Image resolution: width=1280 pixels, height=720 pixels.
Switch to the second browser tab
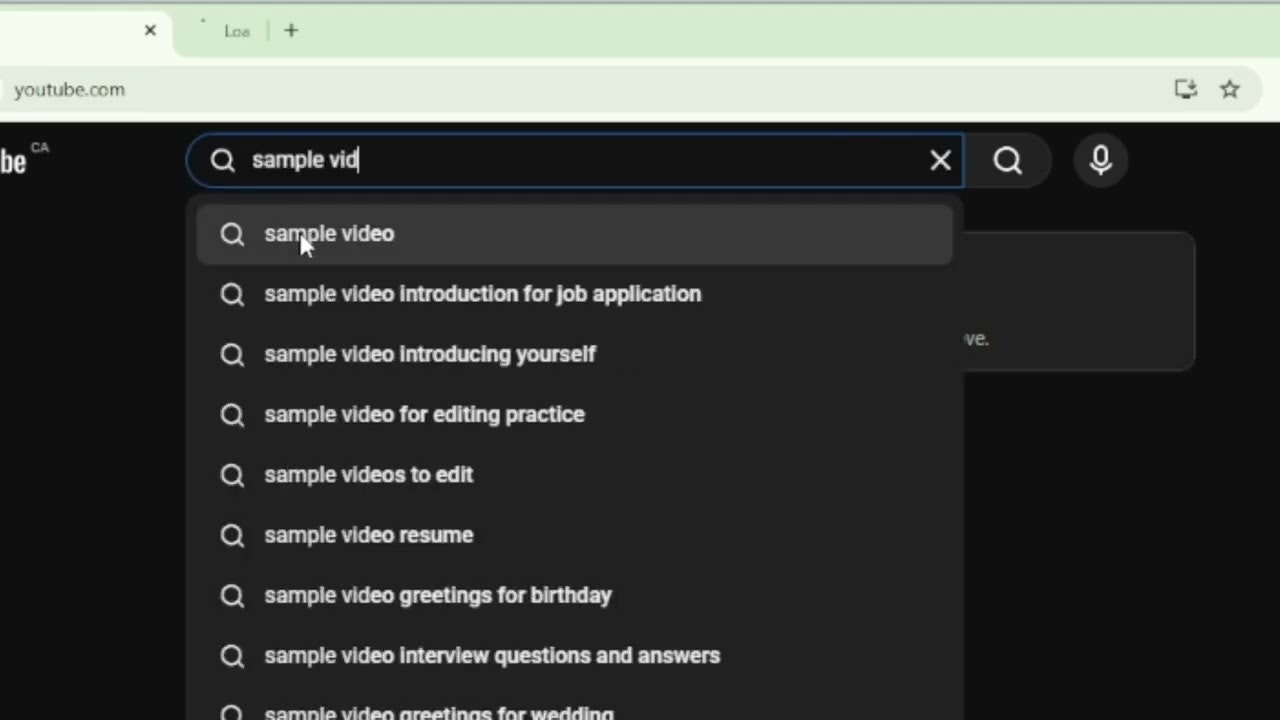click(x=237, y=31)
